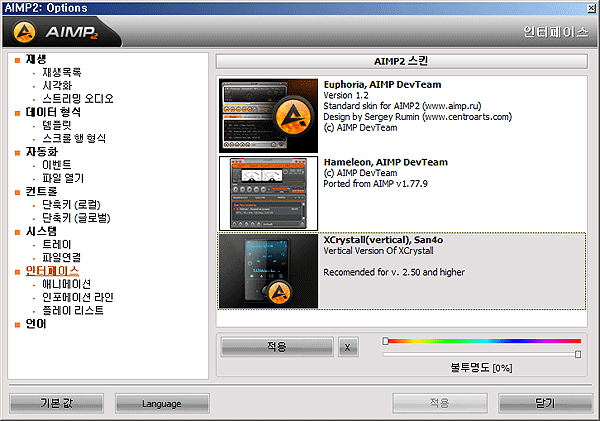Open the 재생 options category
This screenshot has height=421, width=600.
pos(36,59)
